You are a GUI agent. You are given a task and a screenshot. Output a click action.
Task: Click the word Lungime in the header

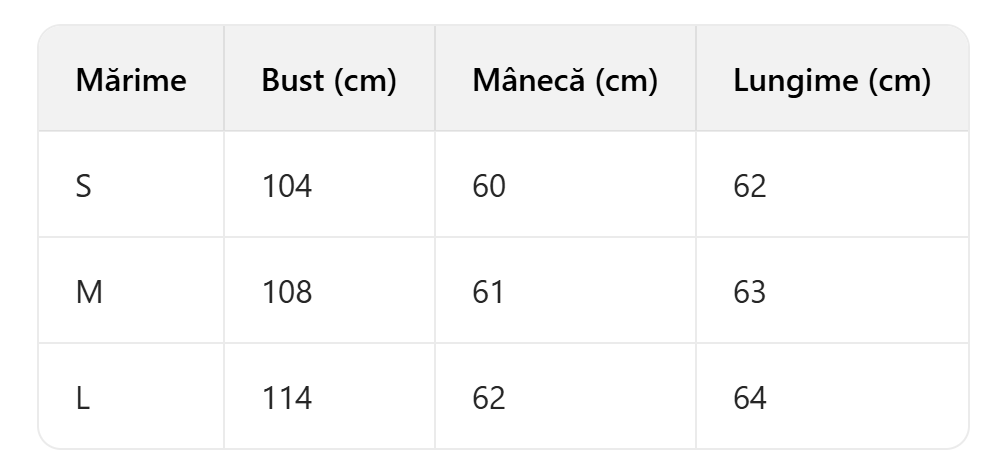coord(795,81)
